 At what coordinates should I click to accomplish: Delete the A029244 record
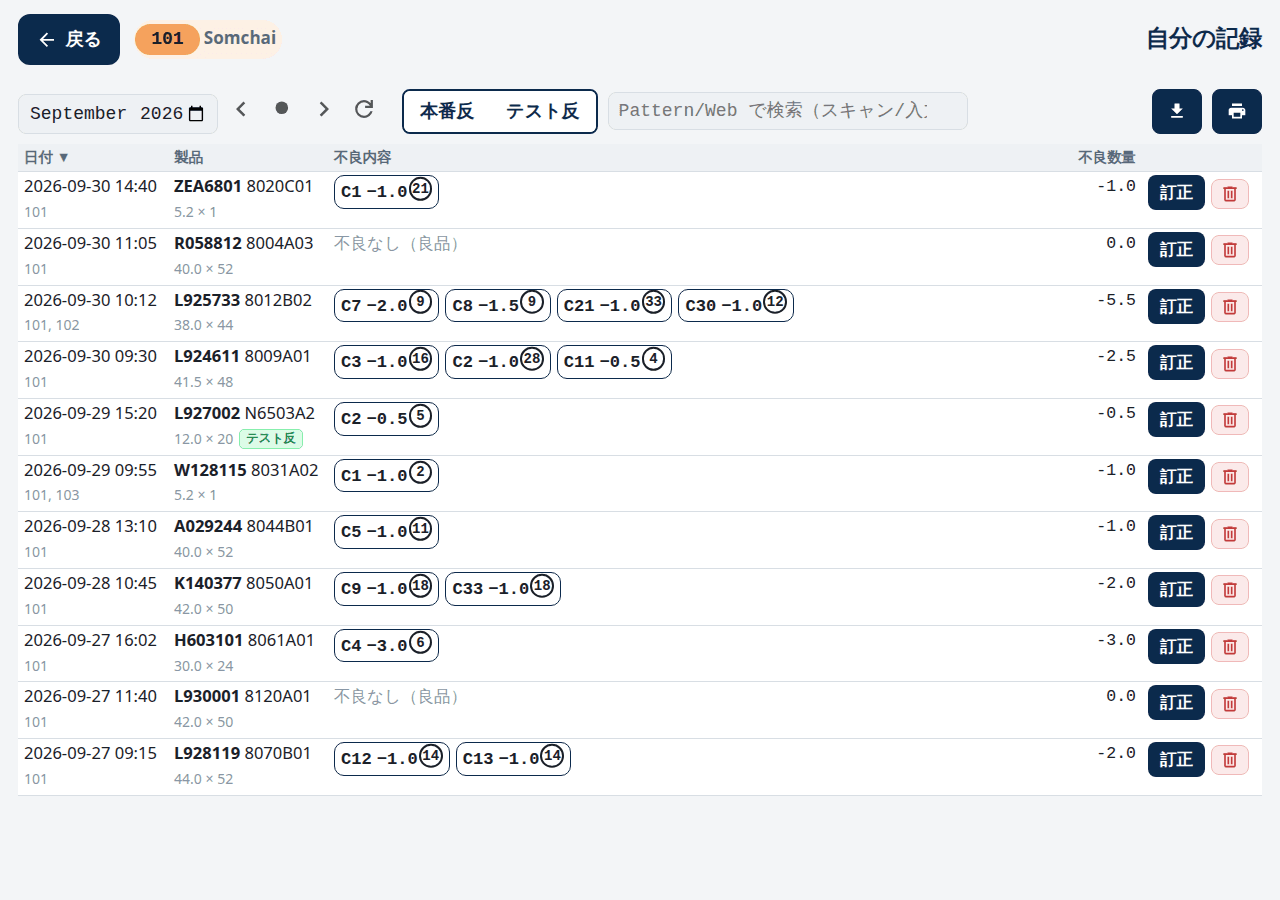tap(1230, 534)
